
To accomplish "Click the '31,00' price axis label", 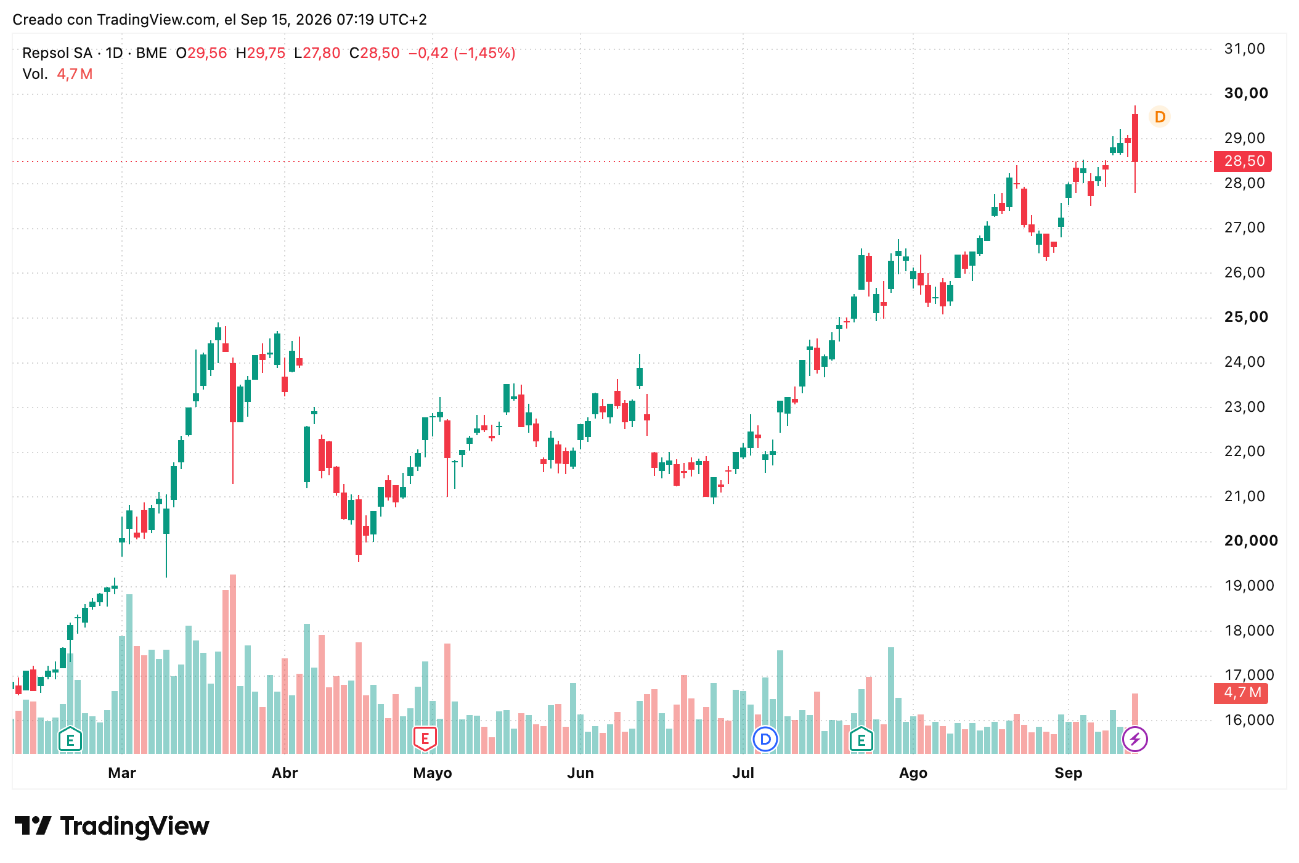I will click(x=1246, y=48).
